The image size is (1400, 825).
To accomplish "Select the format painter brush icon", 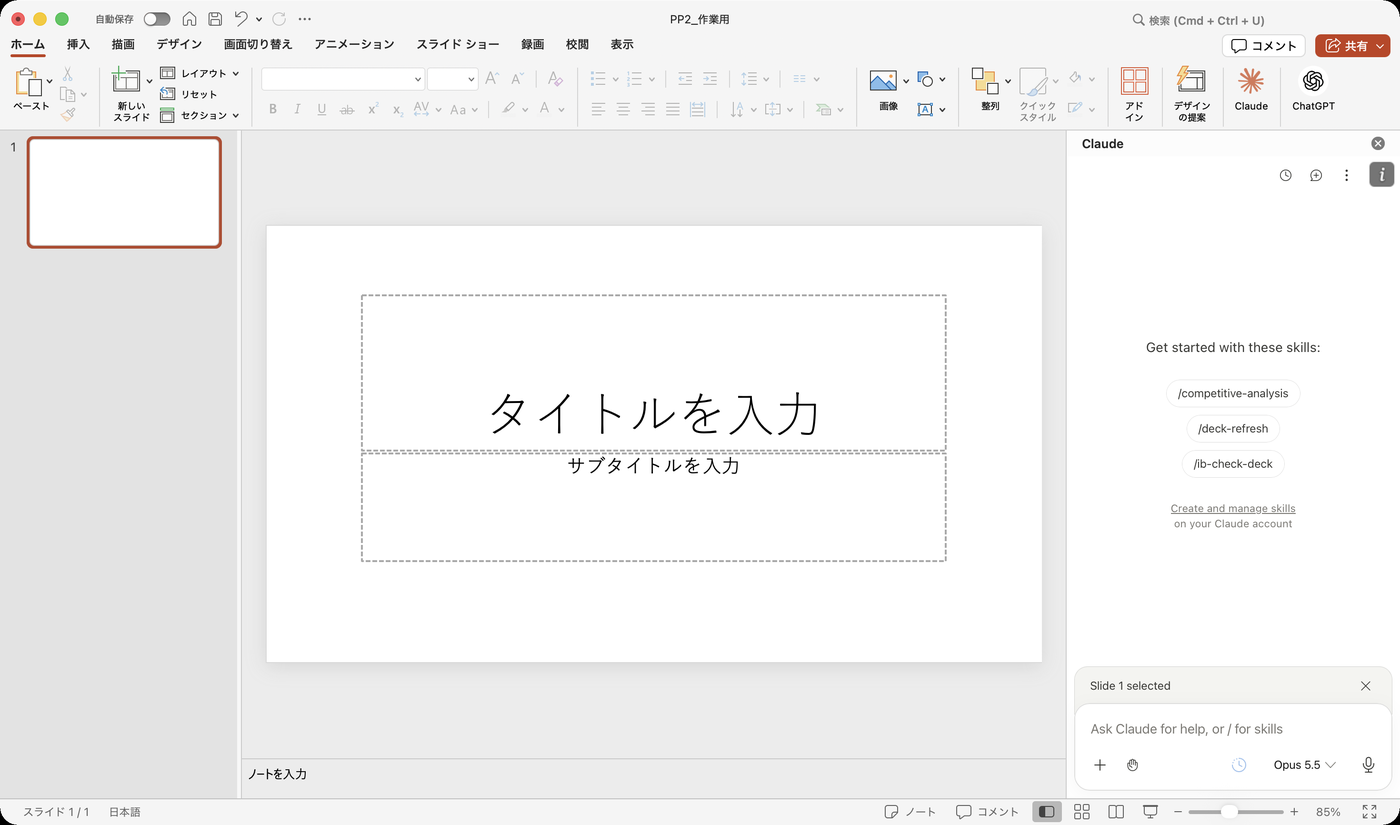I will tap(68, 115).
